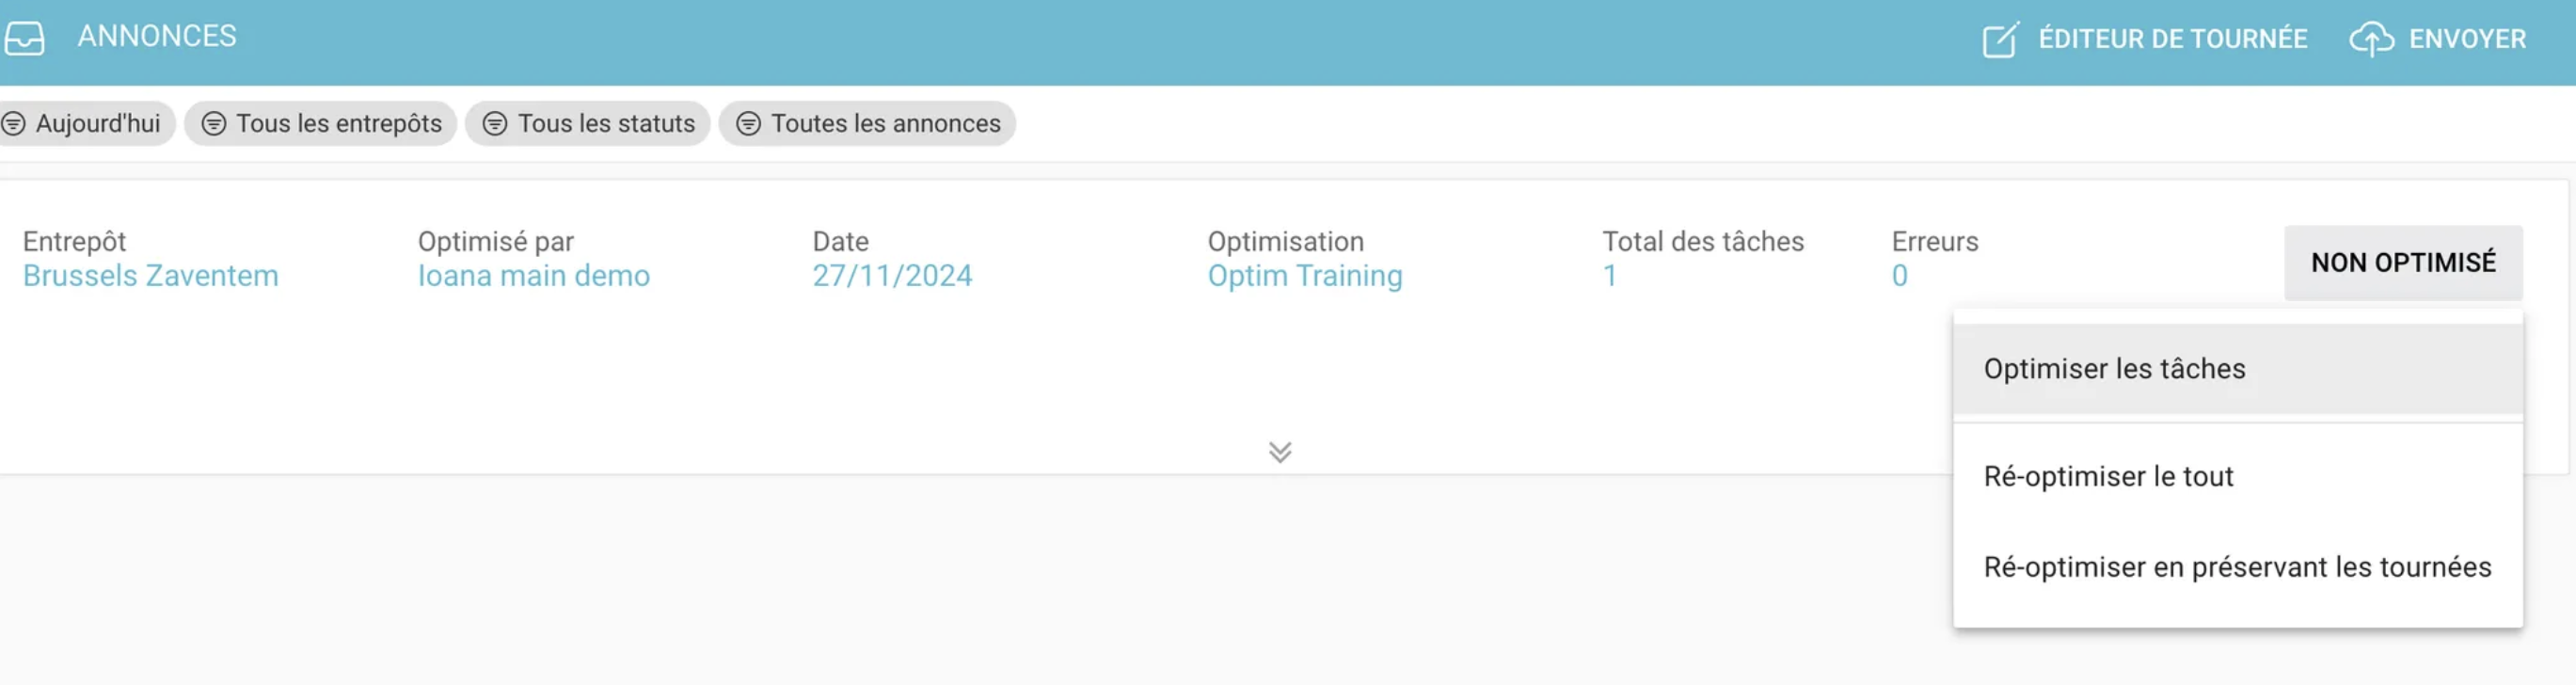Click the Brussels Zaventem warehouse value
The height and width of the screenshot is (685, 2576).
click(151, 275)
